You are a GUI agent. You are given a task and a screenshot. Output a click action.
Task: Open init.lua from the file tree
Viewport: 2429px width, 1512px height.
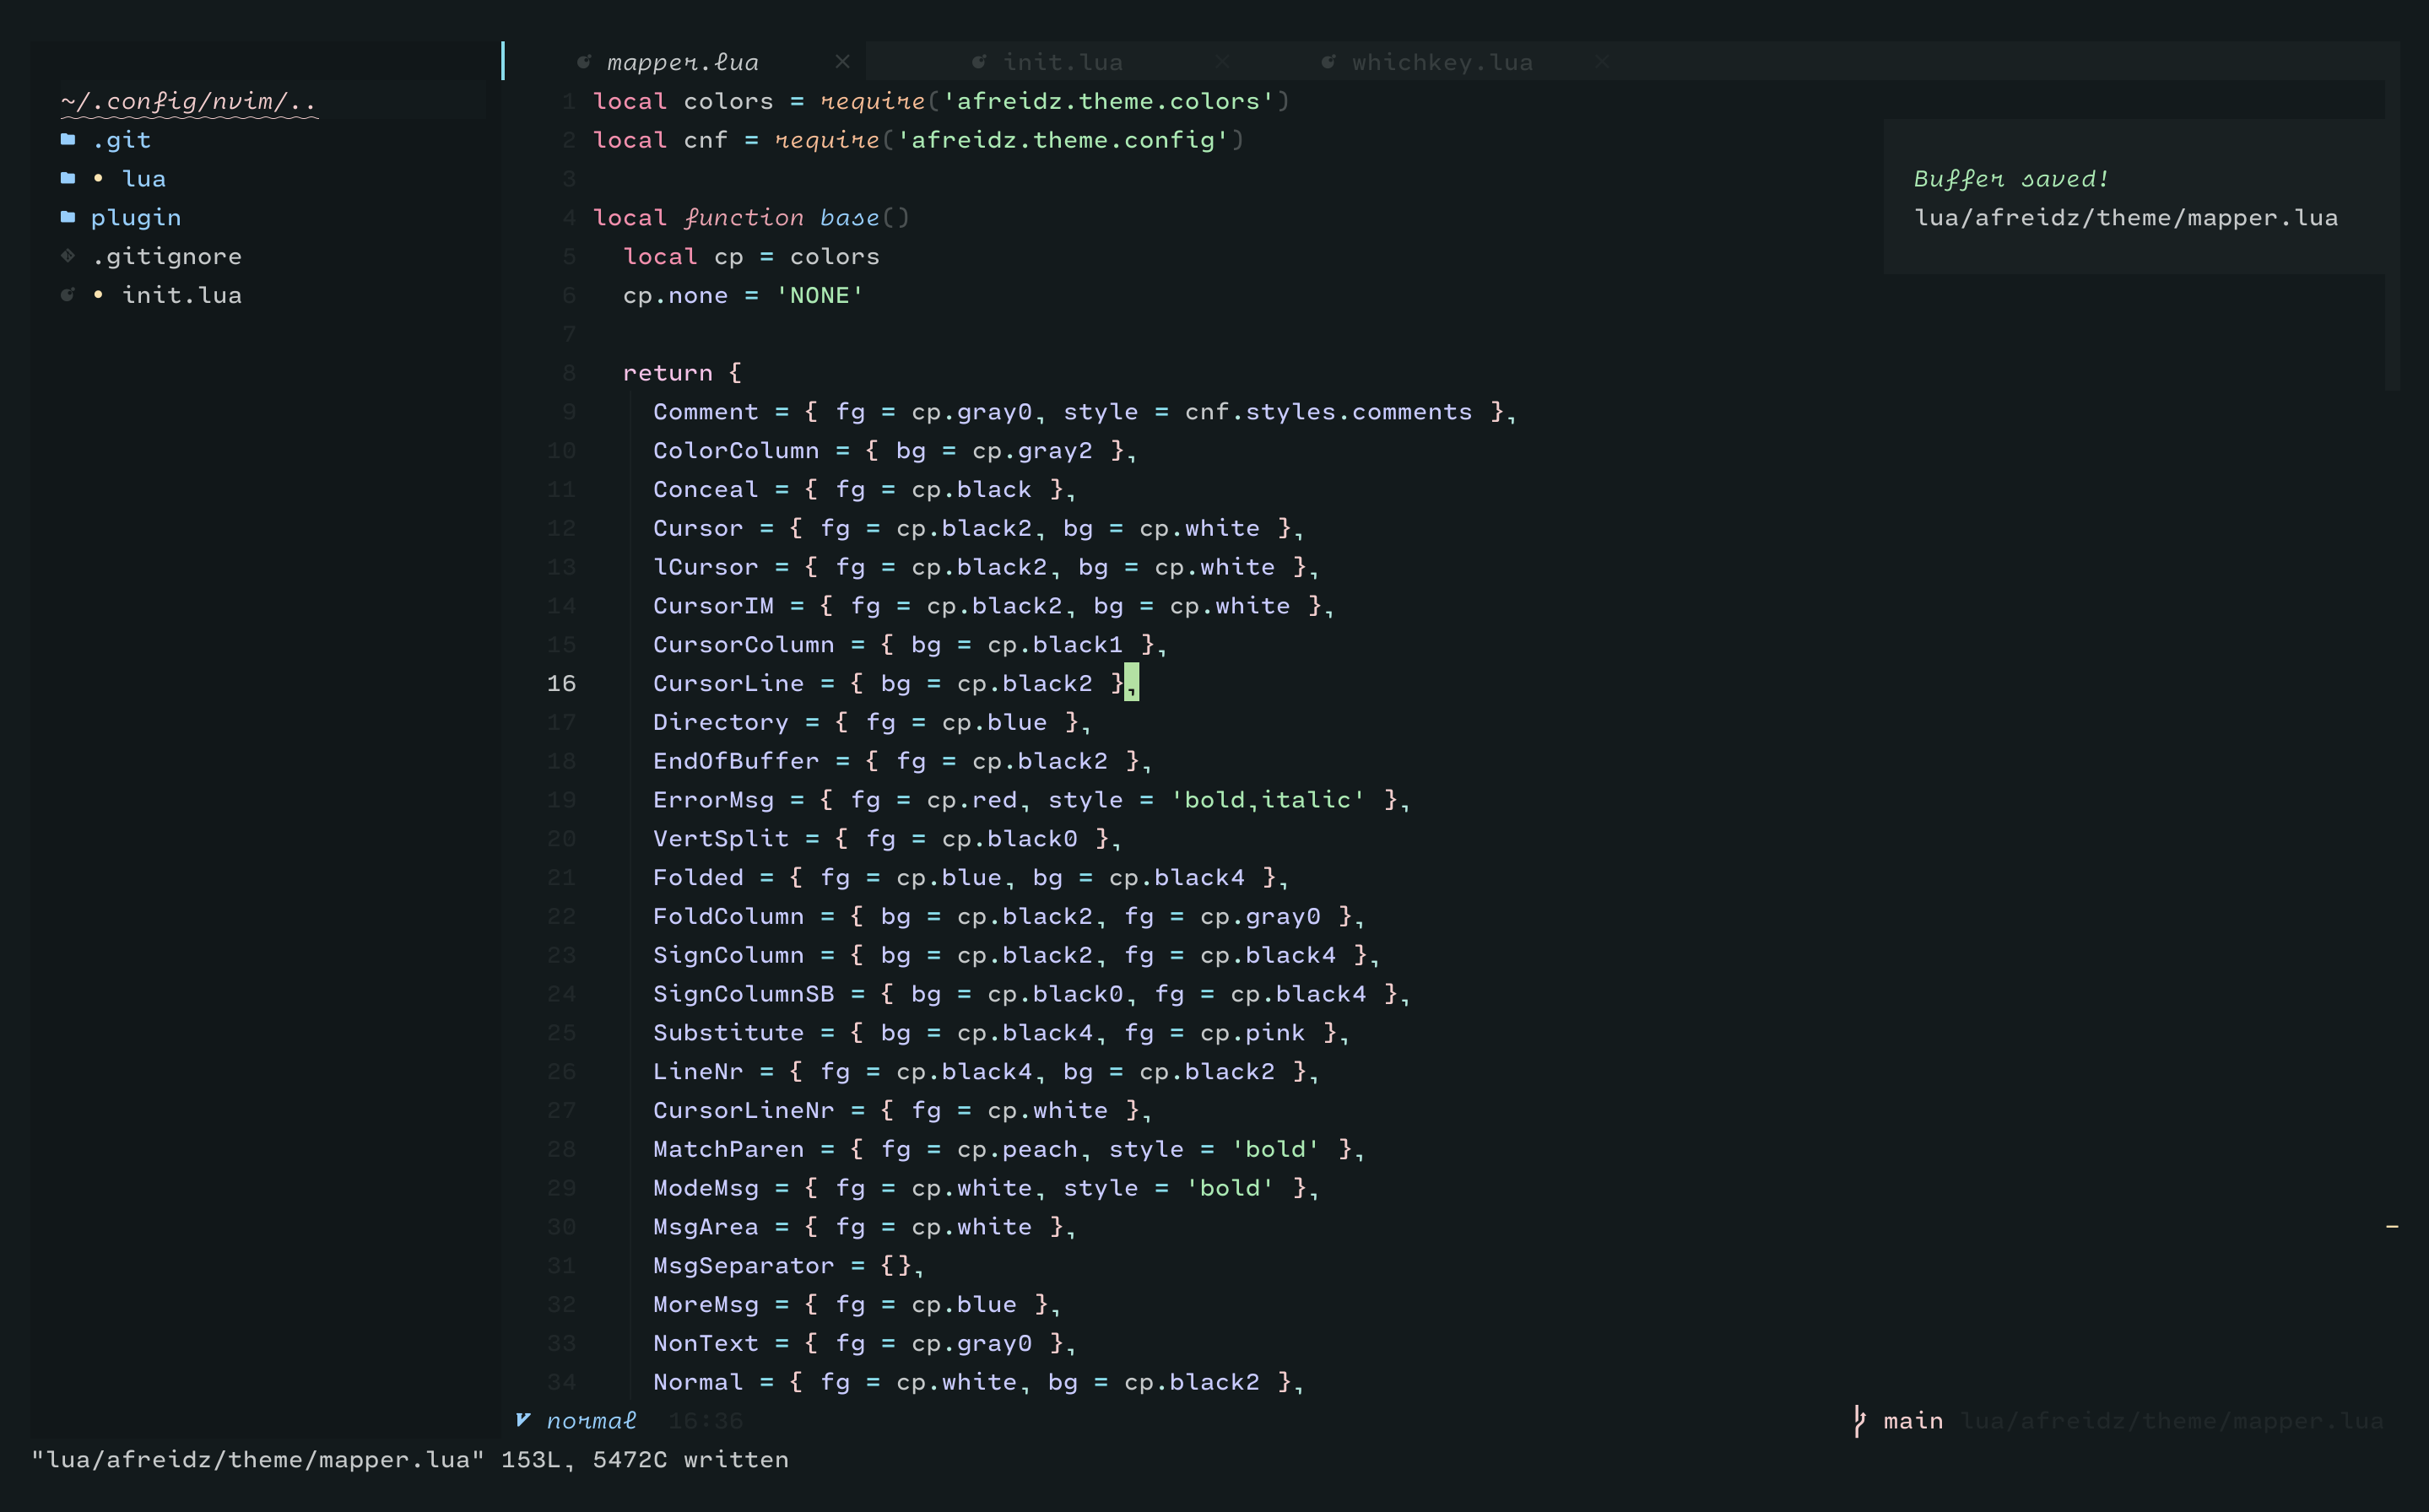click(182, 296)
